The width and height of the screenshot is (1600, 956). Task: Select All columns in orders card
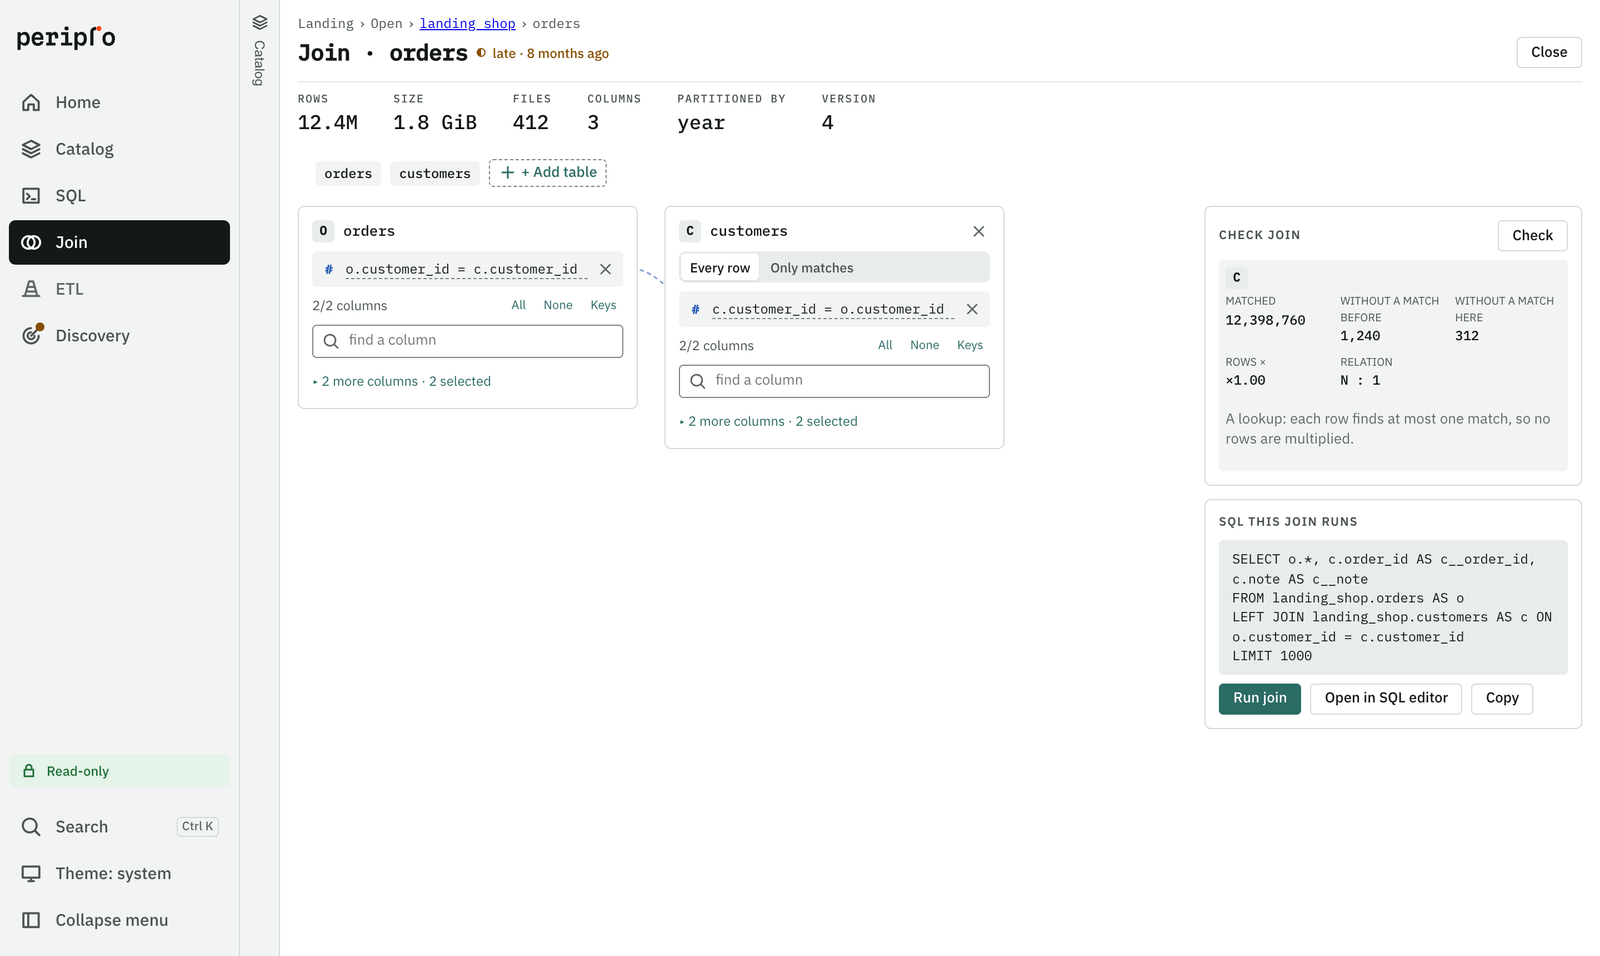(518, 305)
